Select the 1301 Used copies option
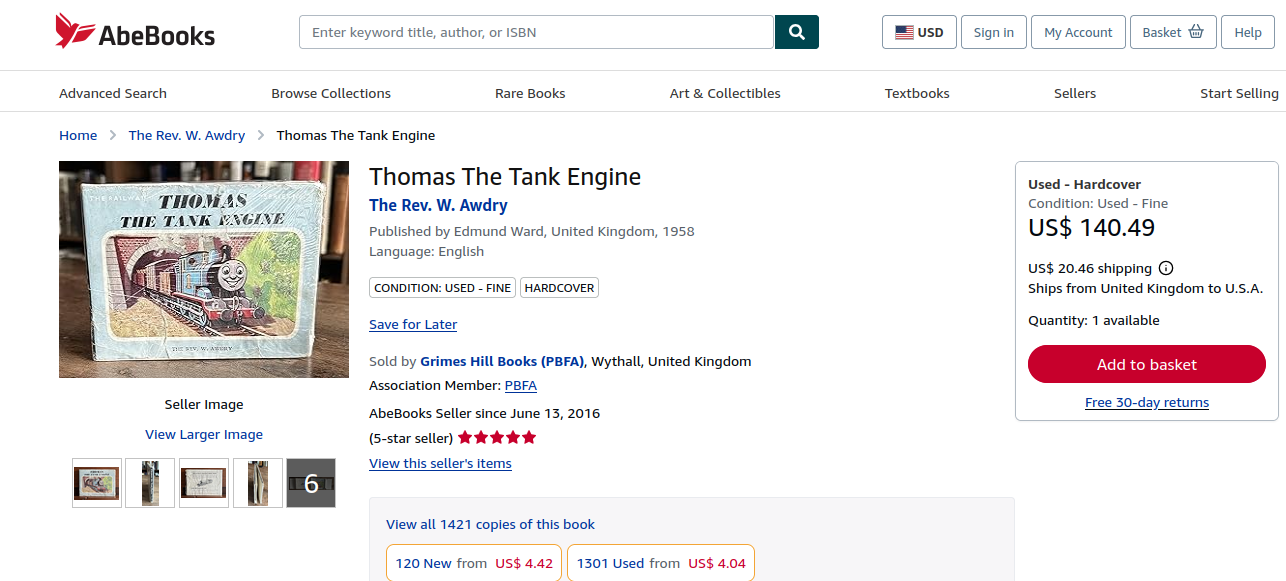The image size is (1286, 581). (661, 563)
